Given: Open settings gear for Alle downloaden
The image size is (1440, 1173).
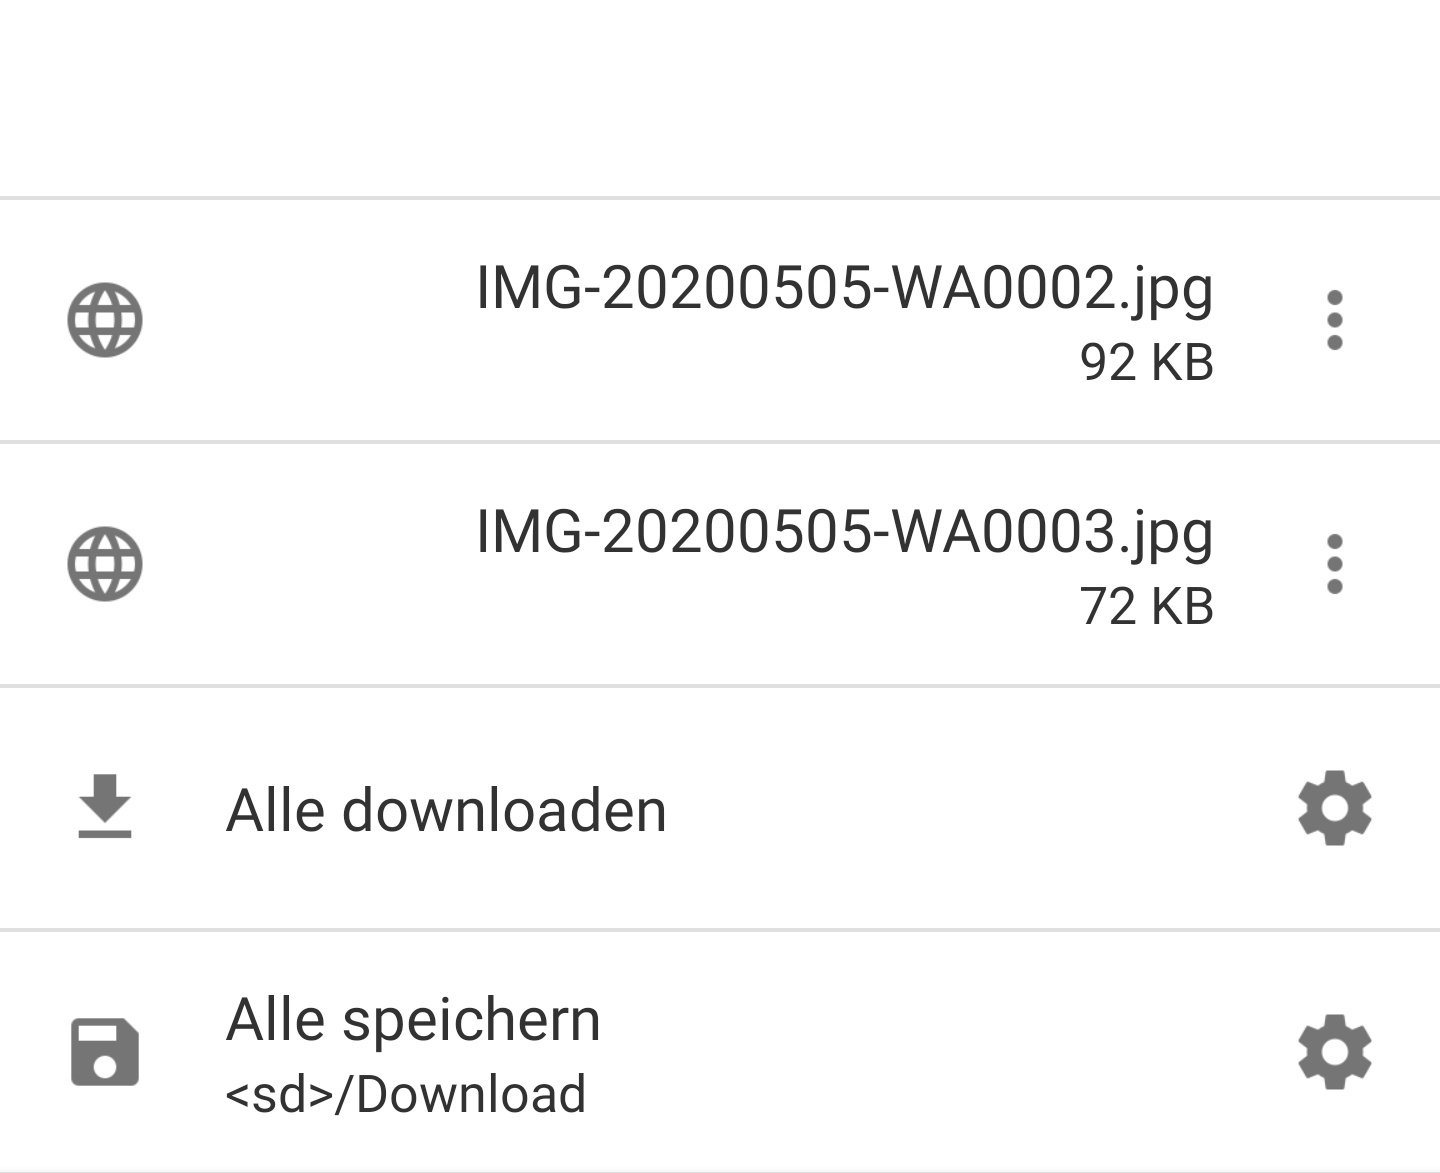Looking at the screenshot, I should click(x=1335, y=808).
